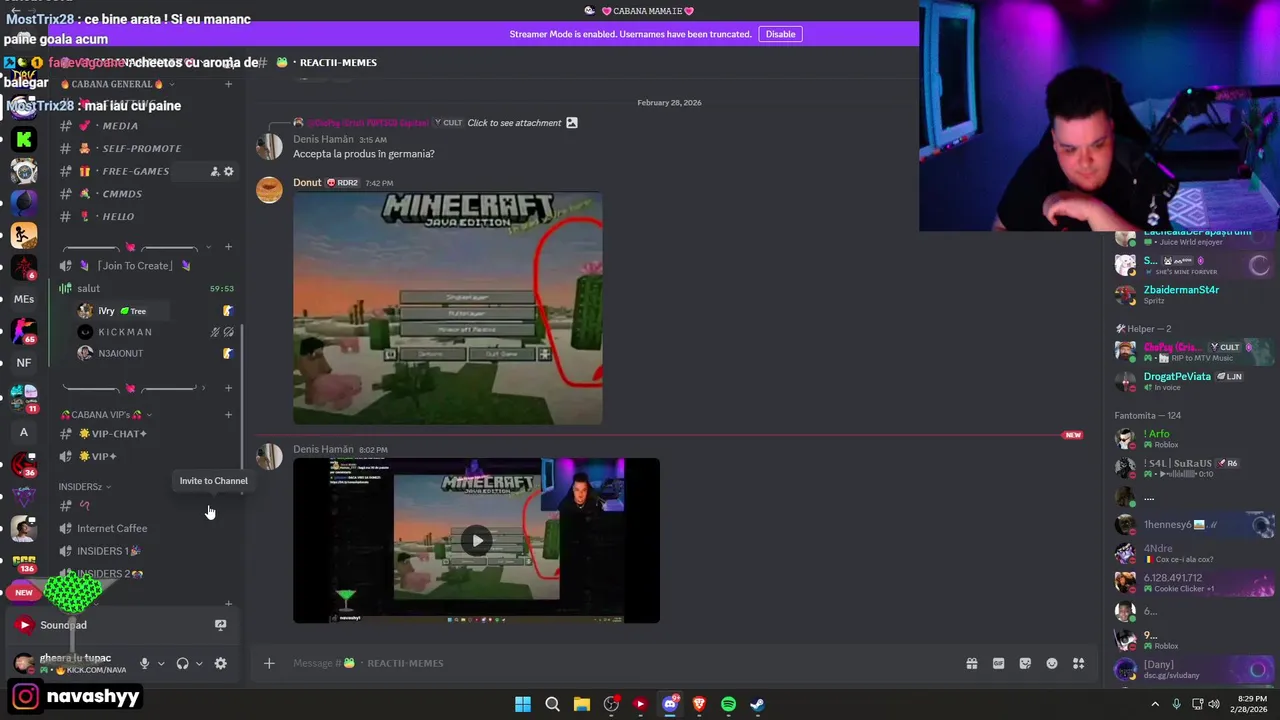Open Steam from taskbar
This screenshot has height=720, width=1280.
(757, 704)
